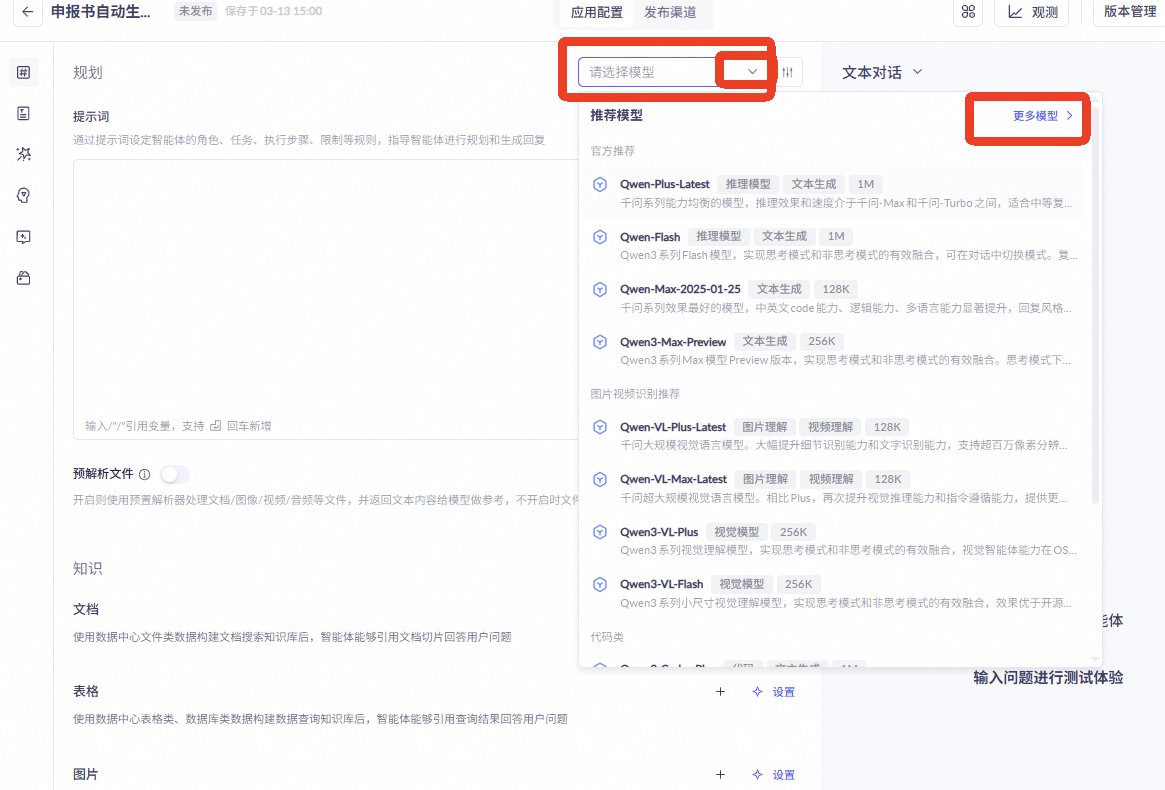Click the Qwen3-VL-Flash model icon

click(x=600, y=584)
